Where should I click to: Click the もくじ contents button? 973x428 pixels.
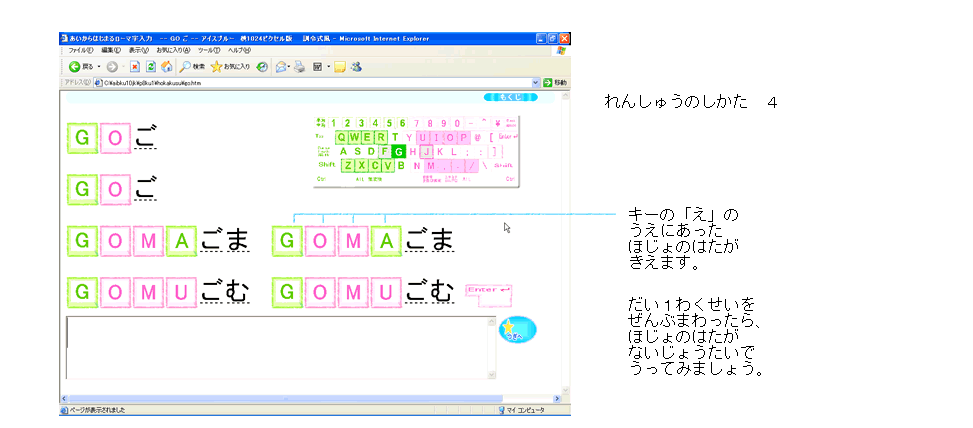[510, 97]
